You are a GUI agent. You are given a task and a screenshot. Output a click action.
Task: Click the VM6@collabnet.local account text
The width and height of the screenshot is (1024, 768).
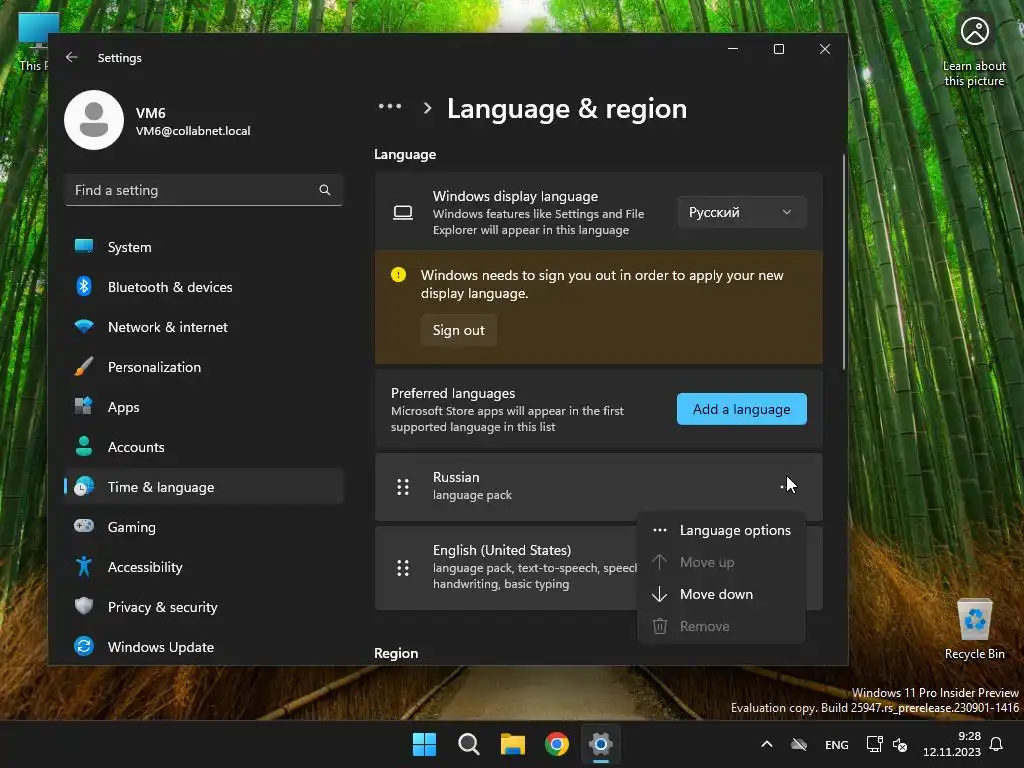[193, 131]
